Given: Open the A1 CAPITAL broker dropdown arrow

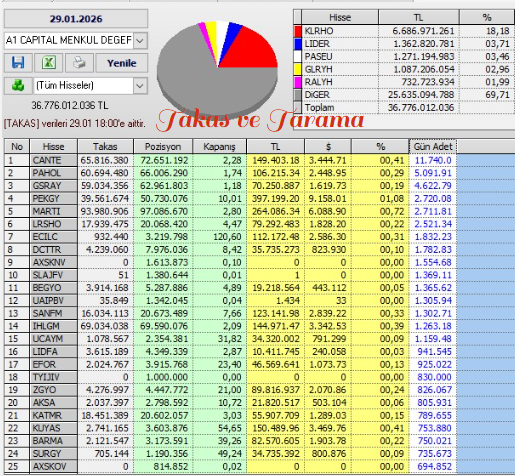Looking at the screenshot, I should point(140,41).
